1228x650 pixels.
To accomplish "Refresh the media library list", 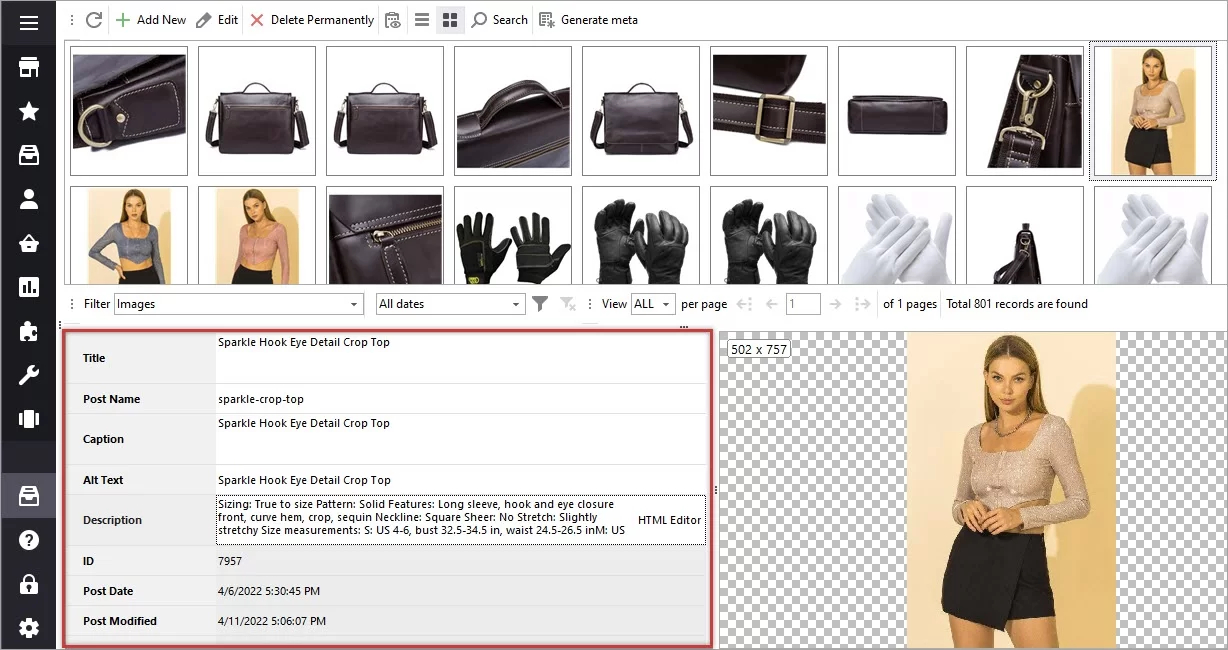I will [x=92, y=19].
